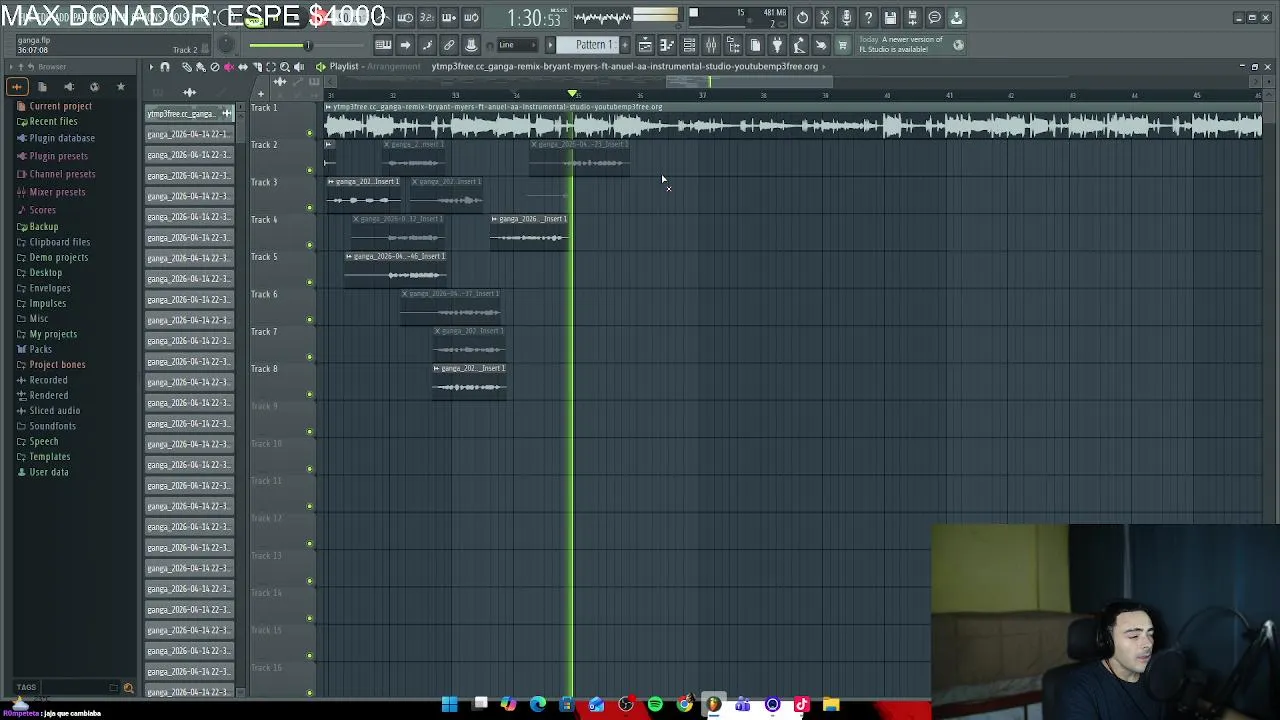Click the Track 4 label
The image size is (1280, 720).
pos(264,219)
